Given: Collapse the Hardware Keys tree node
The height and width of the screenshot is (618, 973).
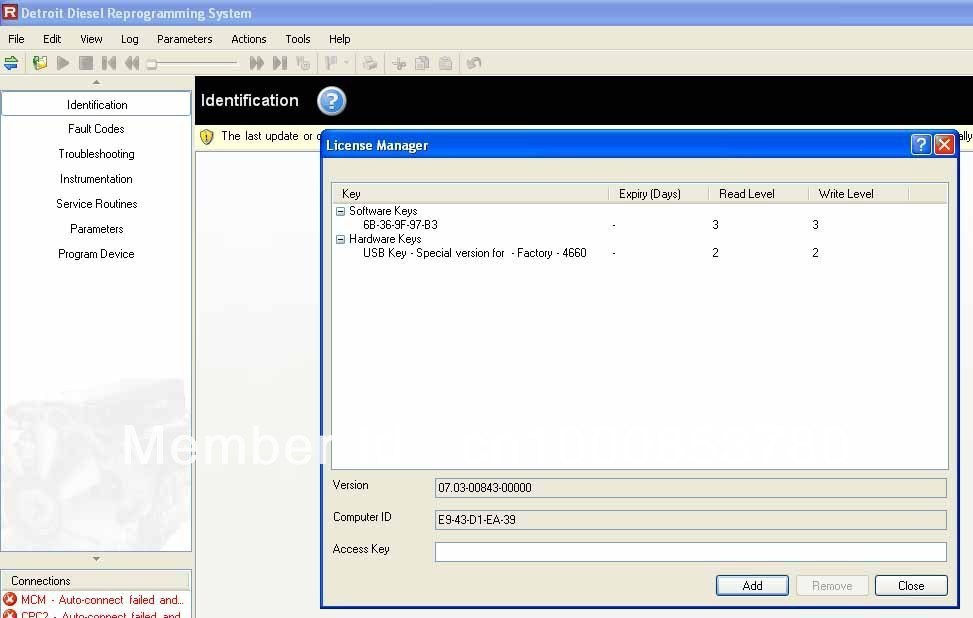Looking at the screenshot, I should 340,239.
